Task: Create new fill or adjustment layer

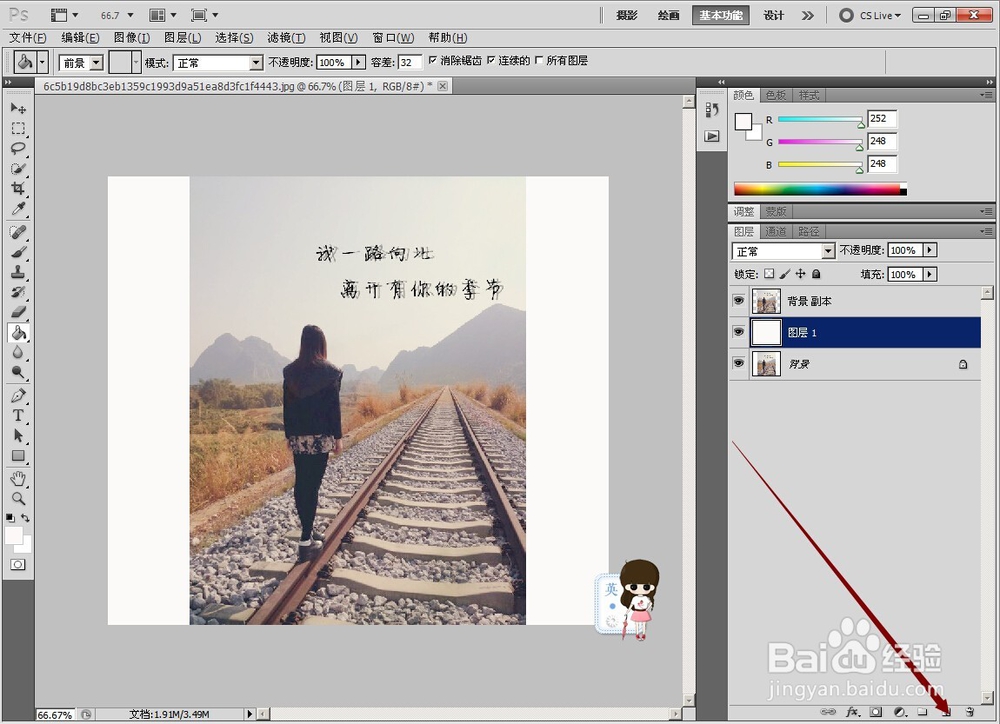Action: tap(899, 711)
